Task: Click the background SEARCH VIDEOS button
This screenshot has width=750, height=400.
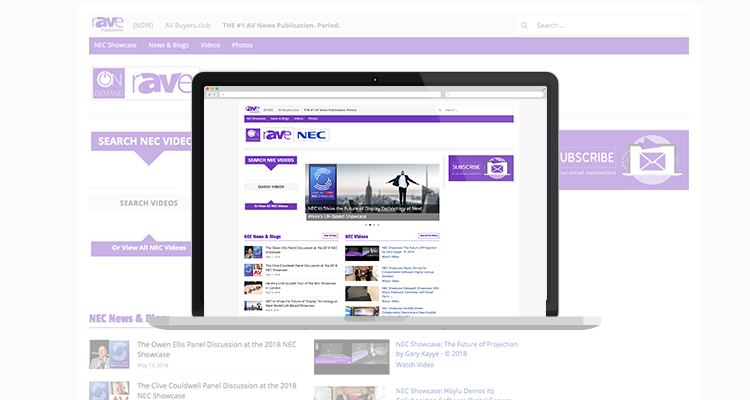Action: pos(141,203)
